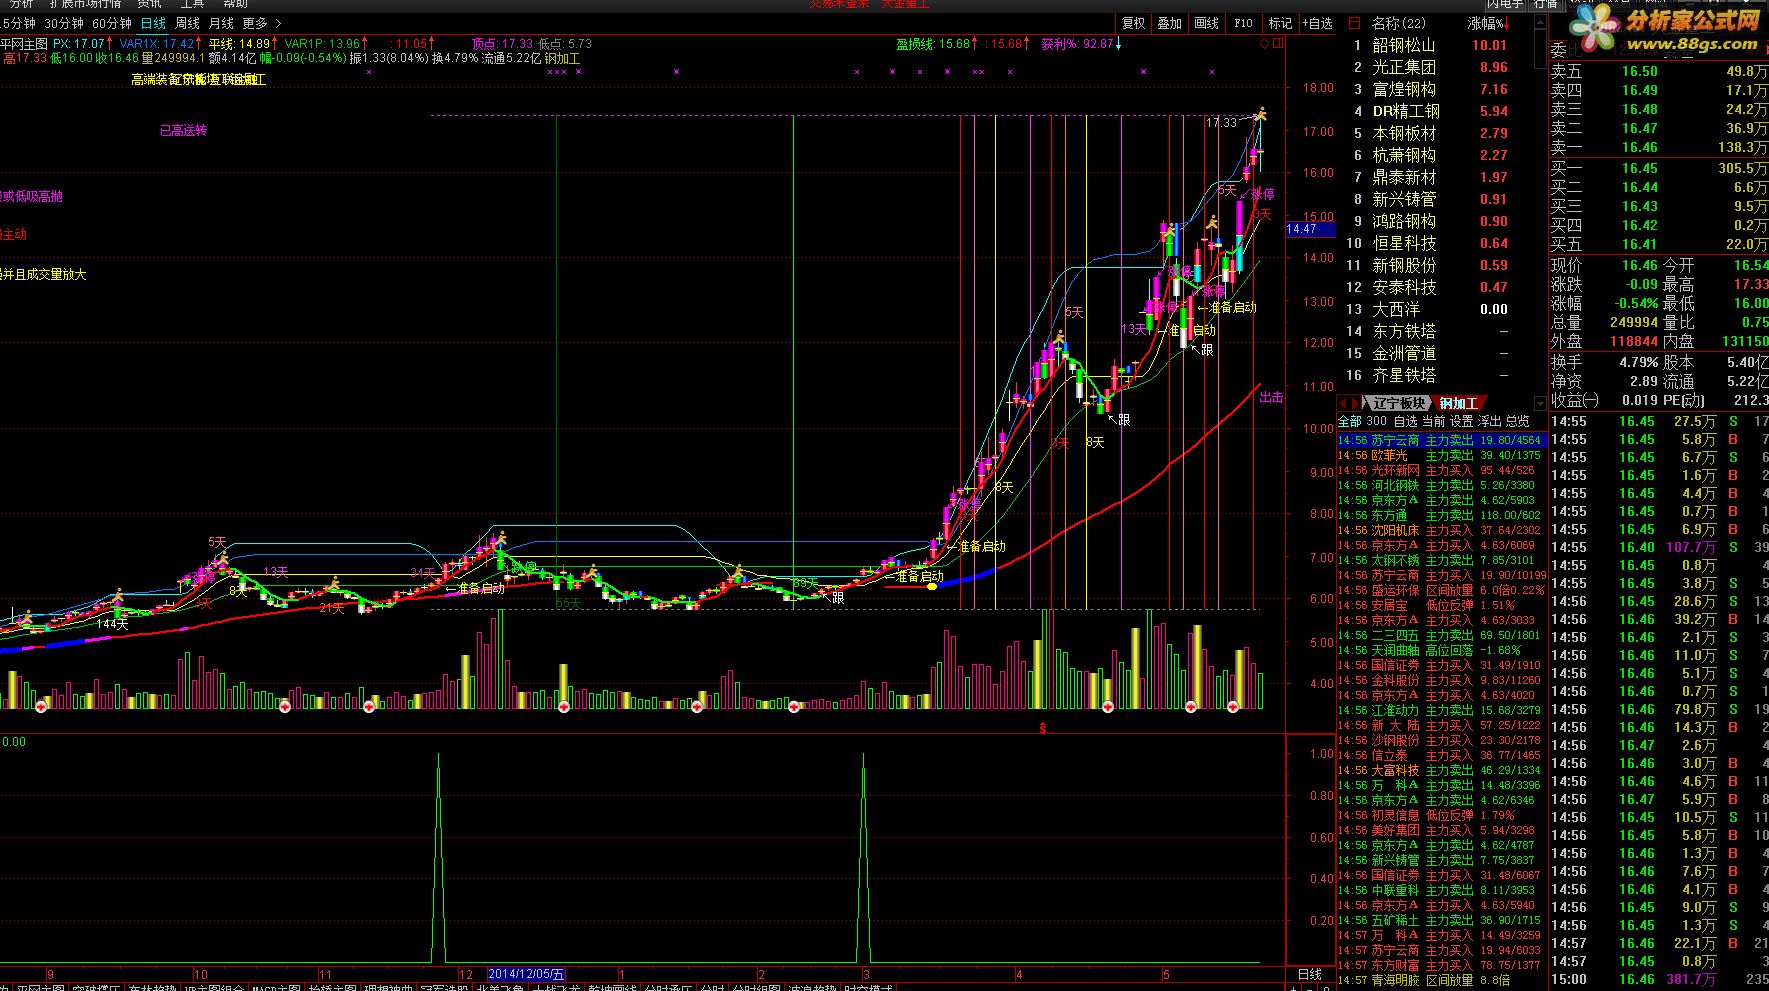Click the 分时 indicator tab at bottom
Screen dimensions: 1769x991
click(x=712, y=987)
